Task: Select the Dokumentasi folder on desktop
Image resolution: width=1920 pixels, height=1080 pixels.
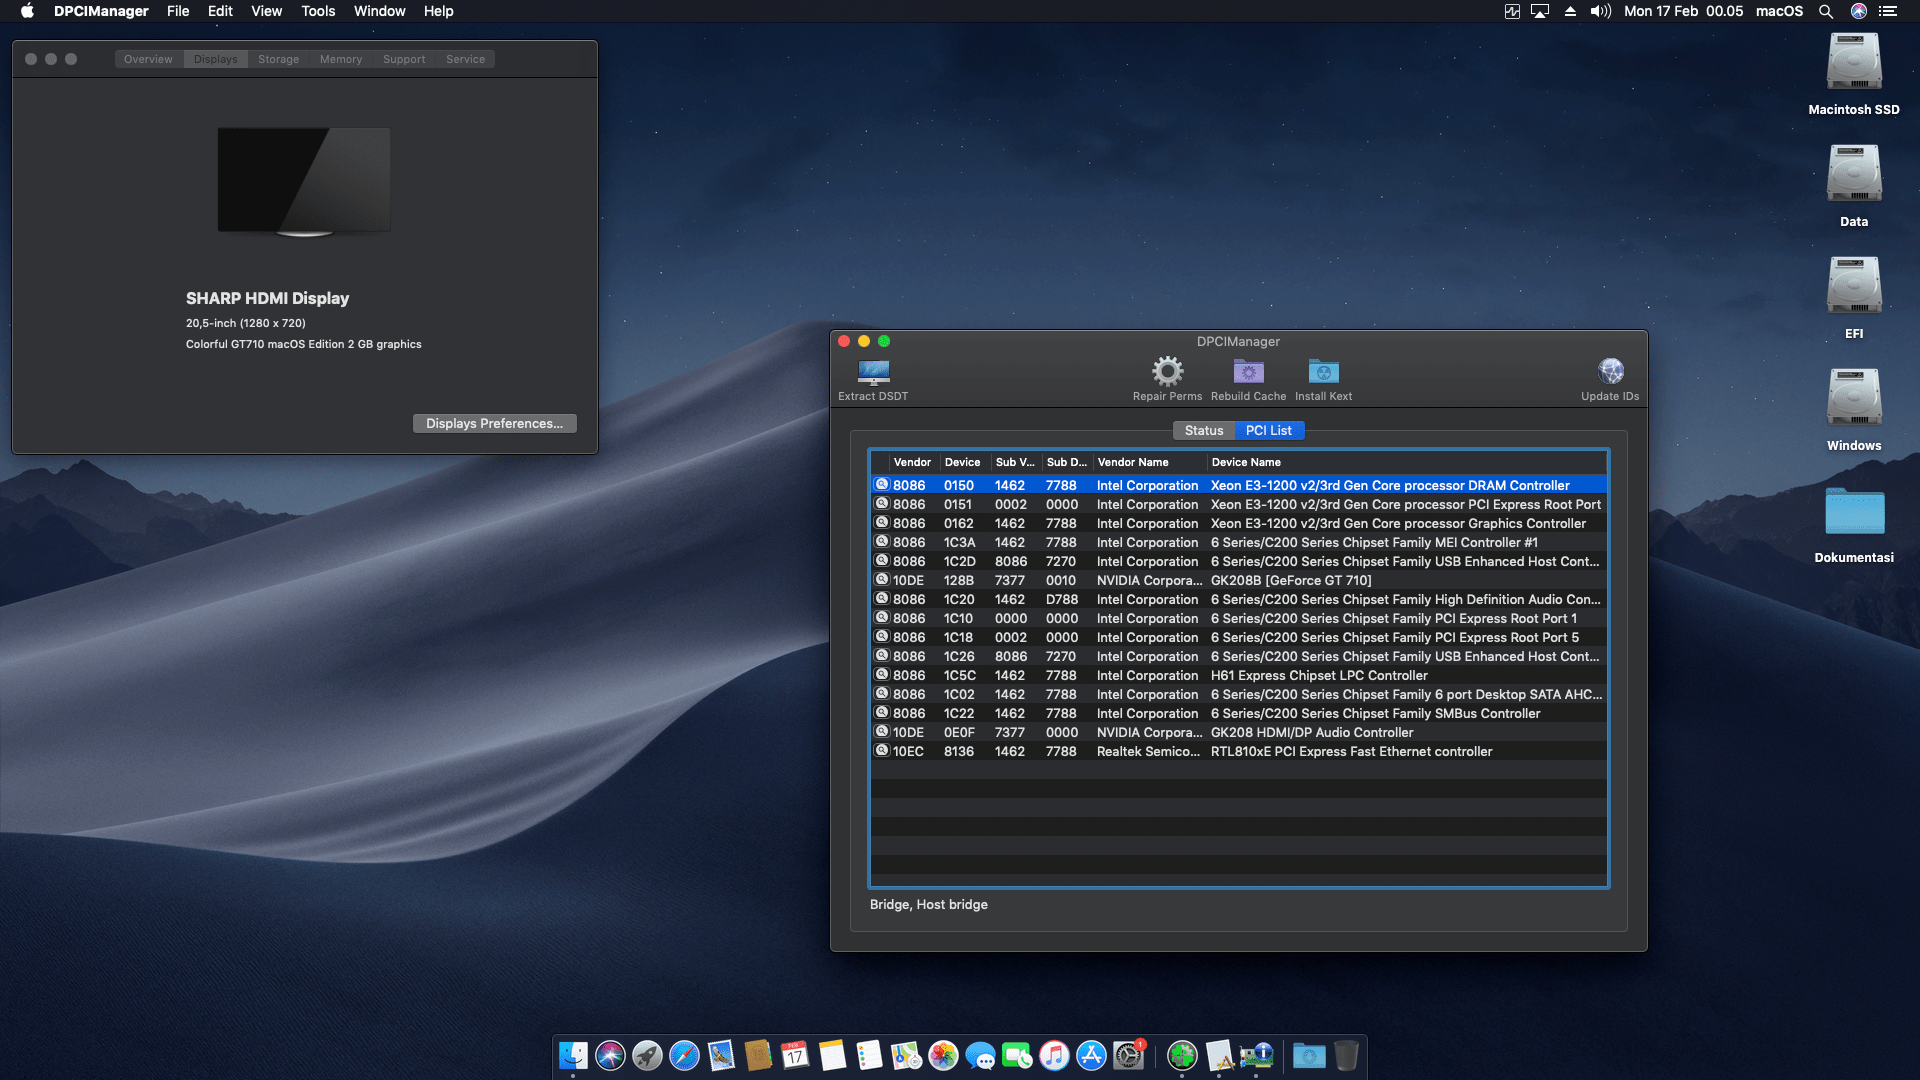Action: pos(1854,512)
